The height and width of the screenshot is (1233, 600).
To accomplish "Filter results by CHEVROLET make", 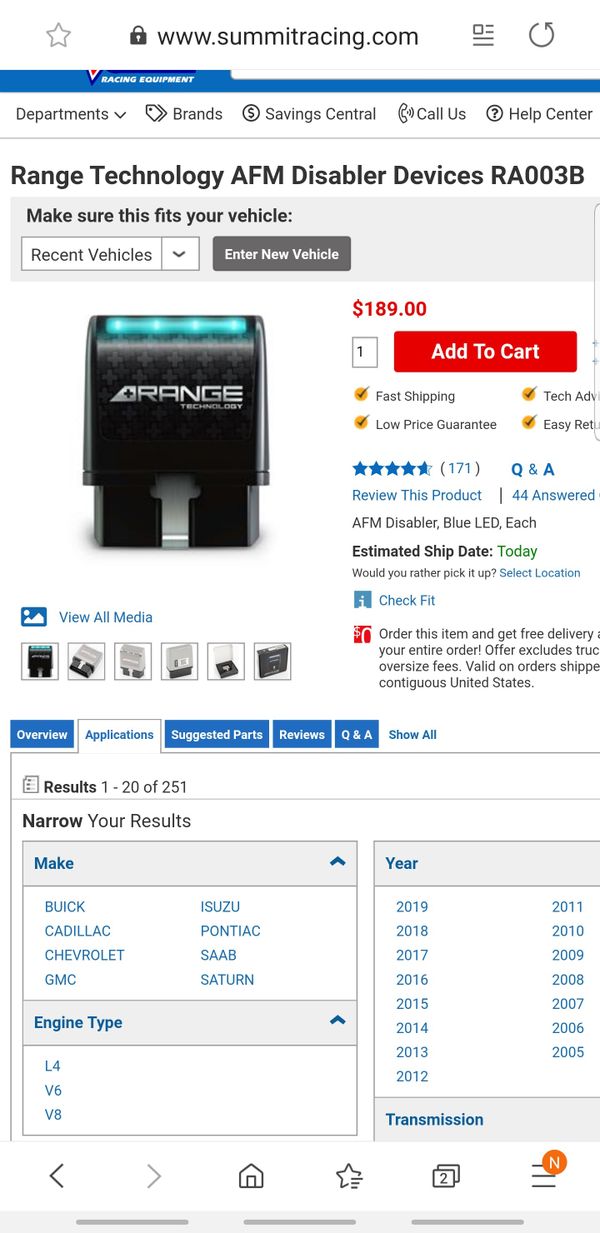I will (x=84, y=955).
